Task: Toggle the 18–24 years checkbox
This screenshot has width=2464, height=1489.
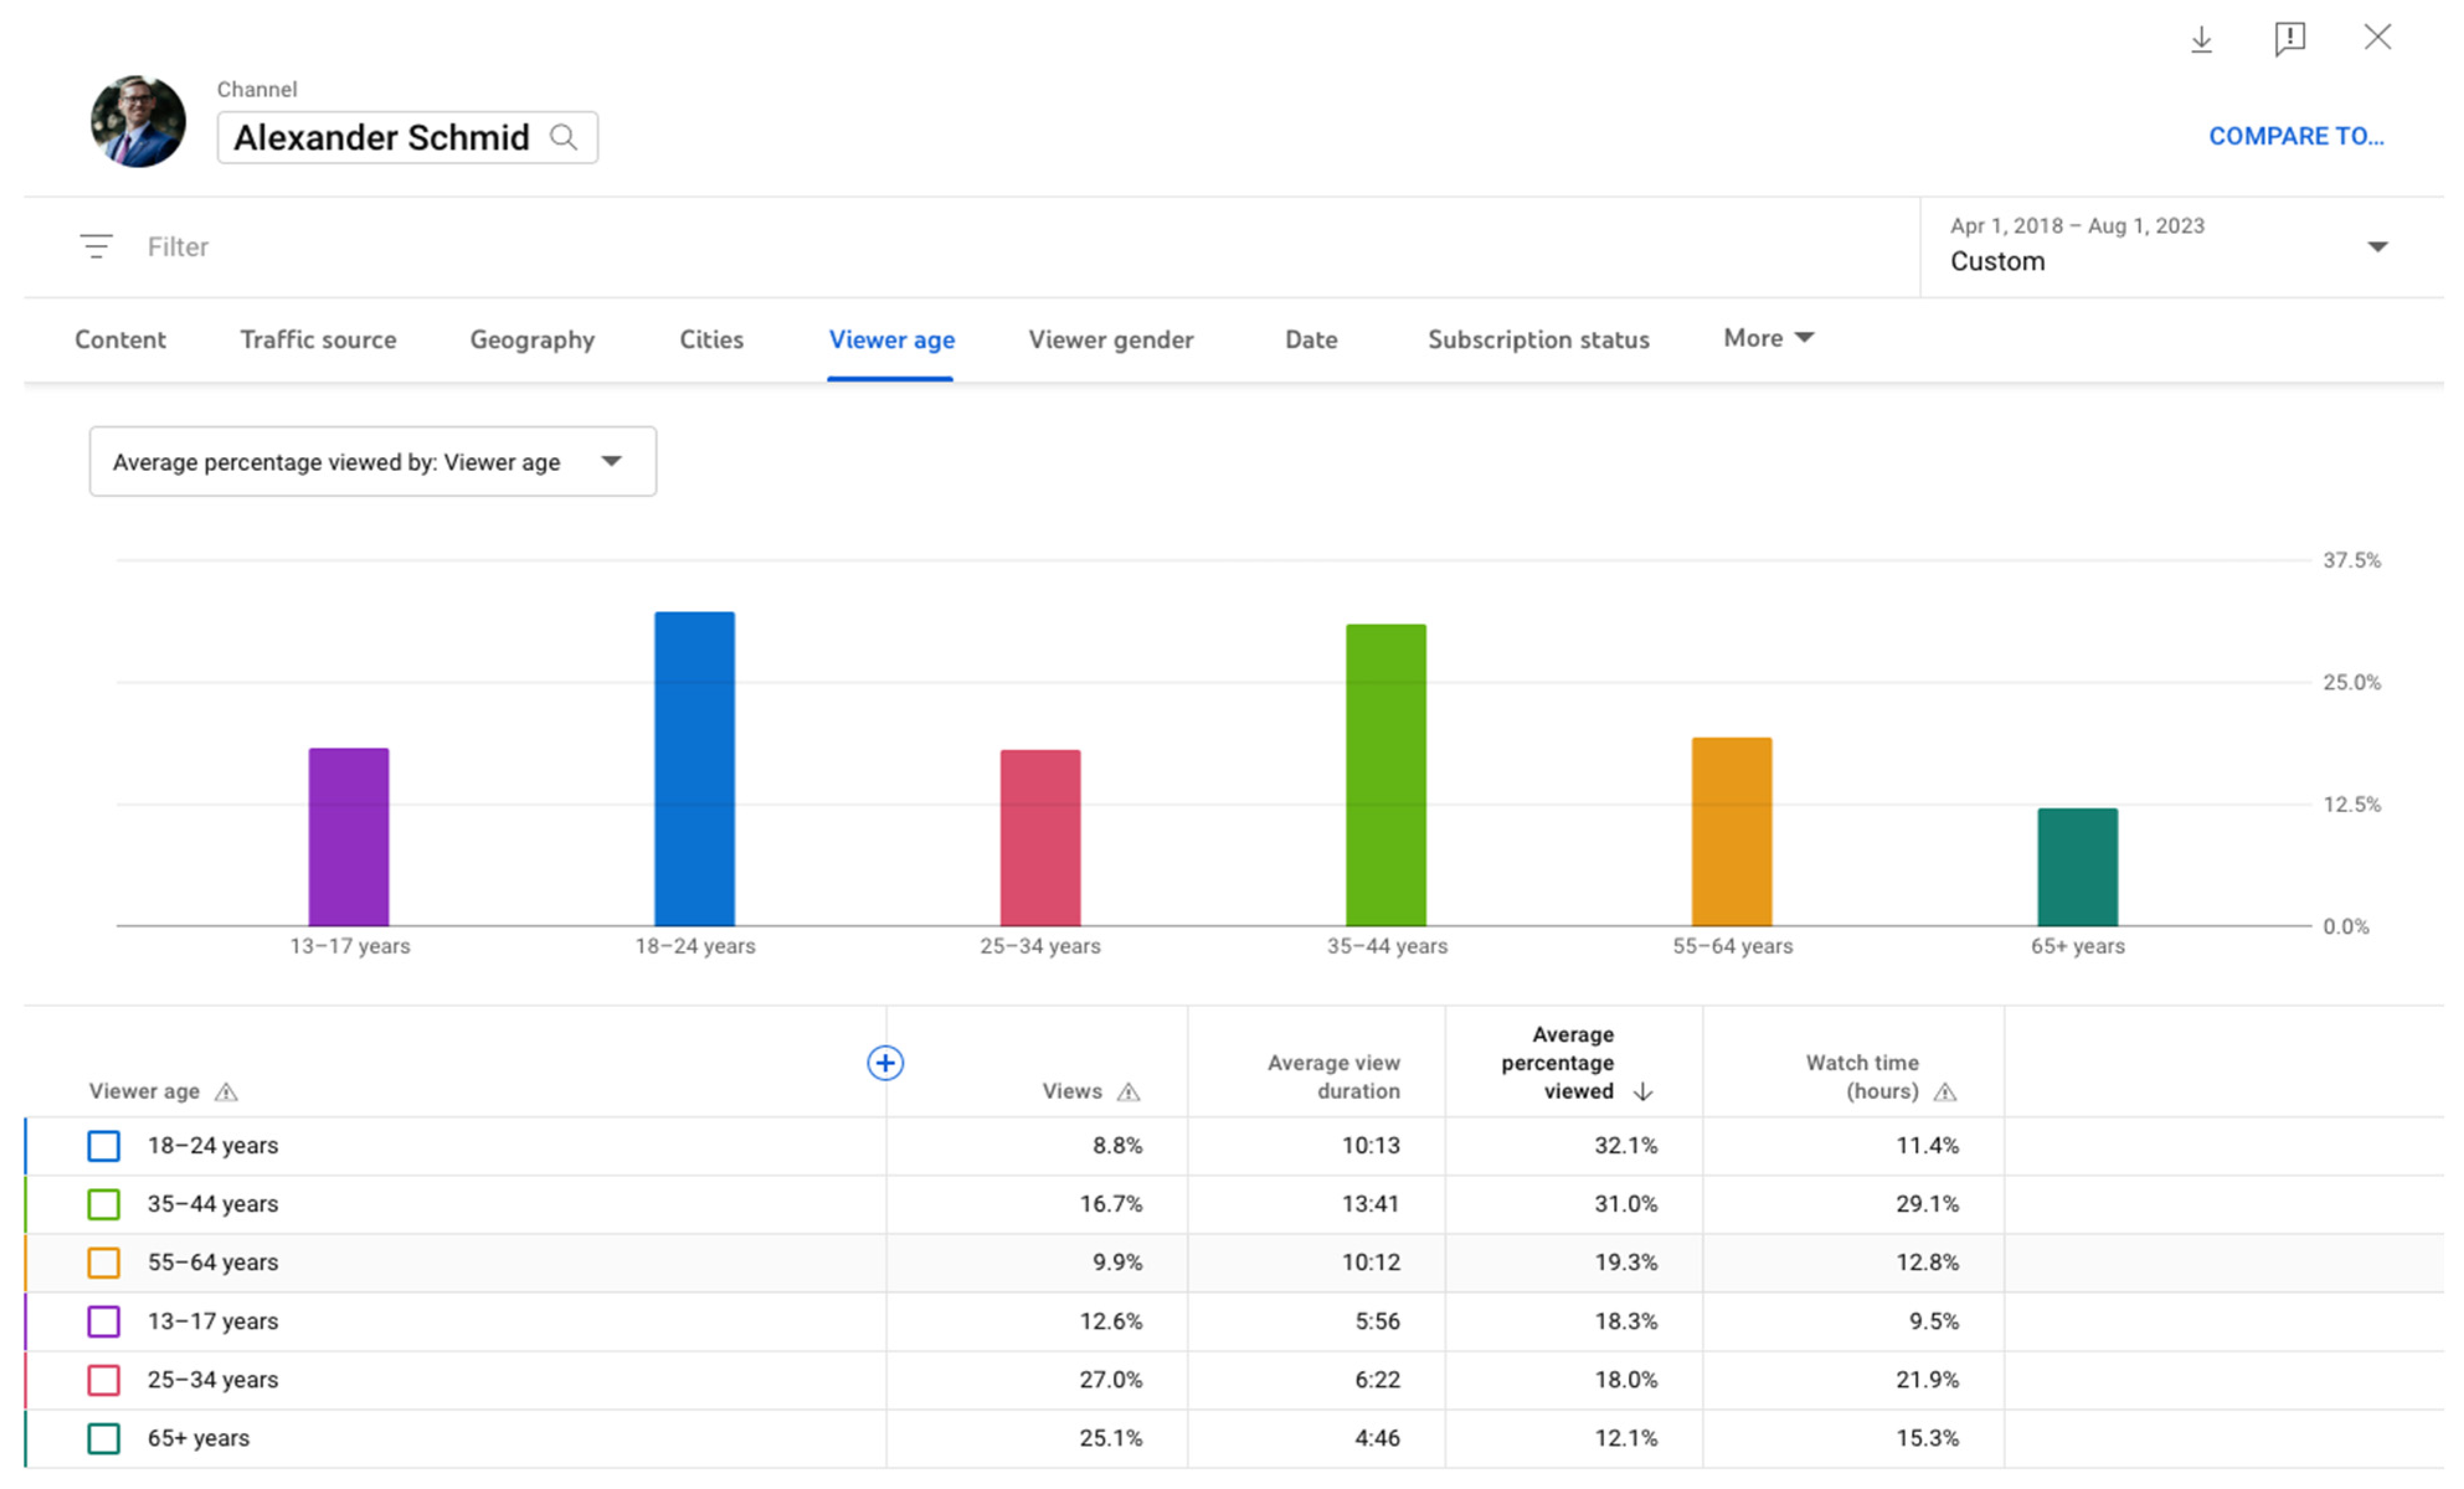Action: (104, 1145)
